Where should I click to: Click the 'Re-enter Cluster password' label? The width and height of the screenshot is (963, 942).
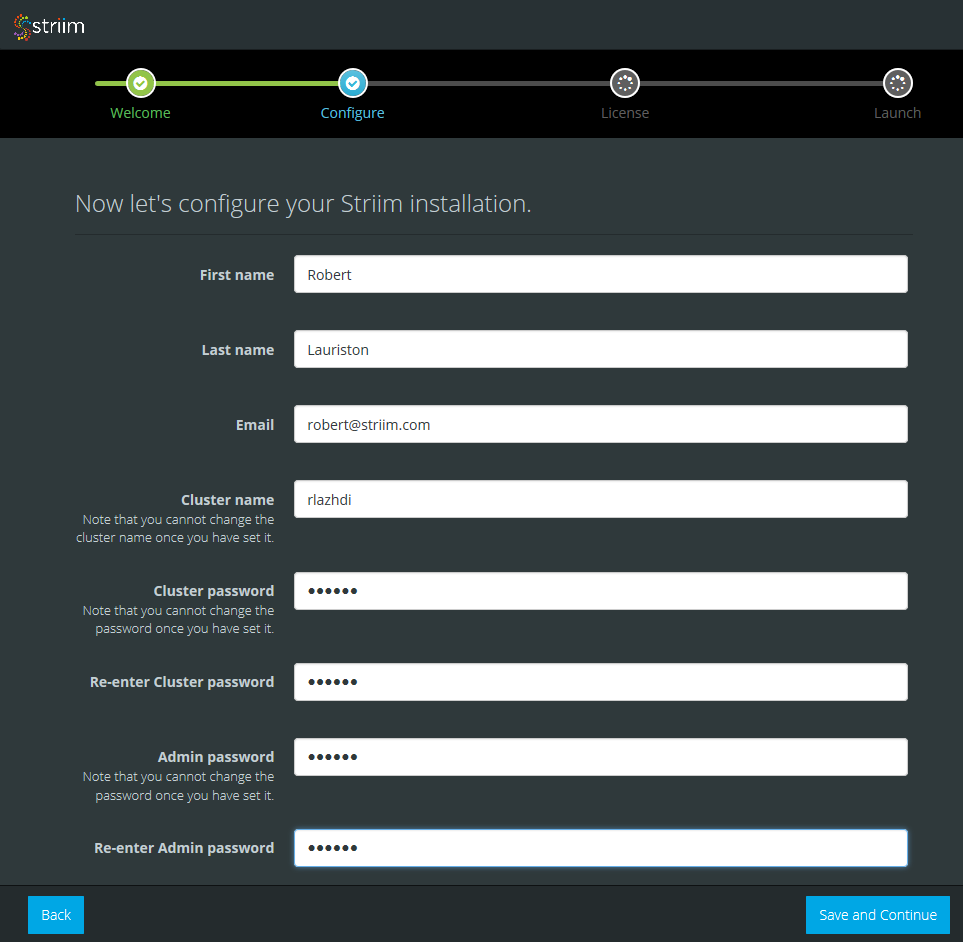[182, 682]
